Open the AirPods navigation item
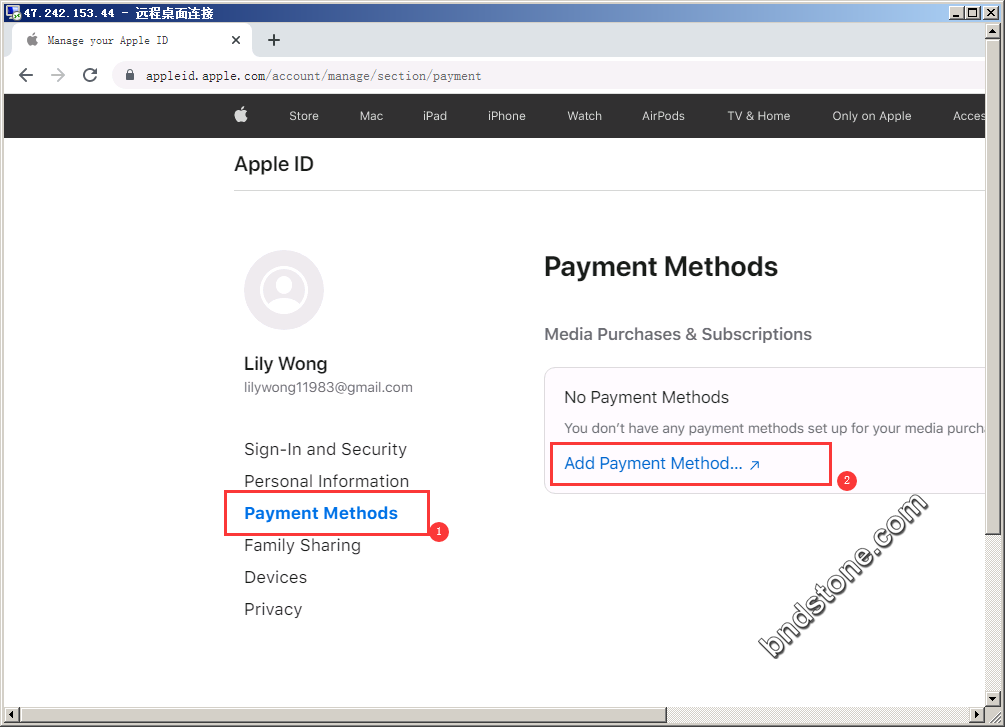Image resolution: width=1005 pixels, height=727 pixels. [663, 116]
